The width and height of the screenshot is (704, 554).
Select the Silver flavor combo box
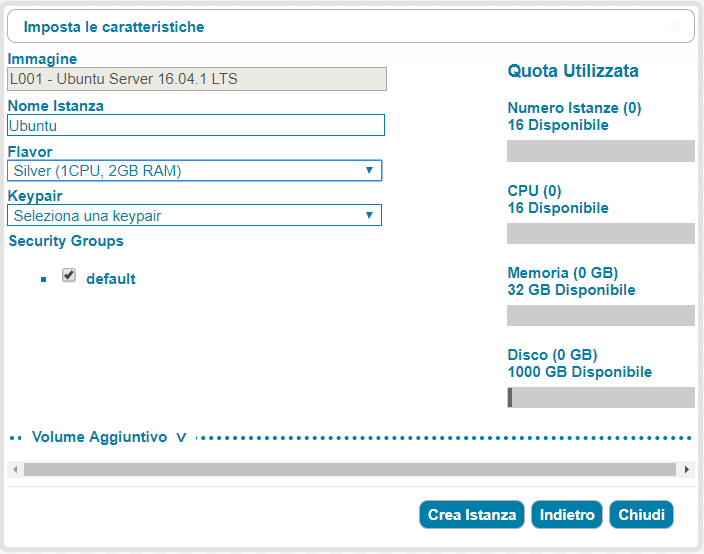[194, 171]
